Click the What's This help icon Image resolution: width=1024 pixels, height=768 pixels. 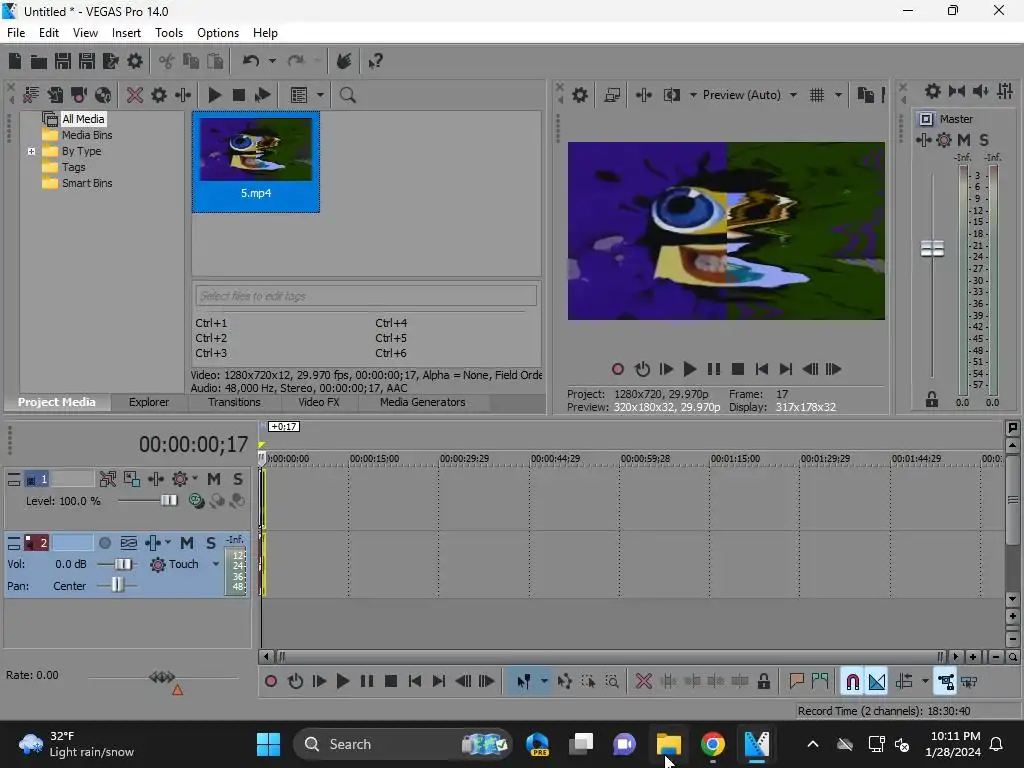coord(375,61)
